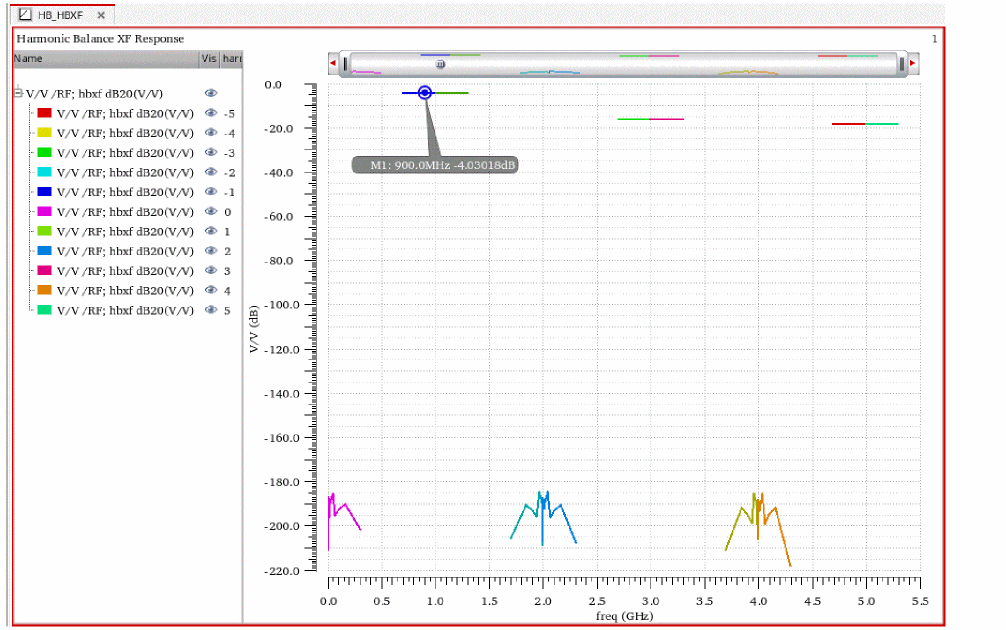Click the red swatch of harmonic -5 trace

coord(44,113)
